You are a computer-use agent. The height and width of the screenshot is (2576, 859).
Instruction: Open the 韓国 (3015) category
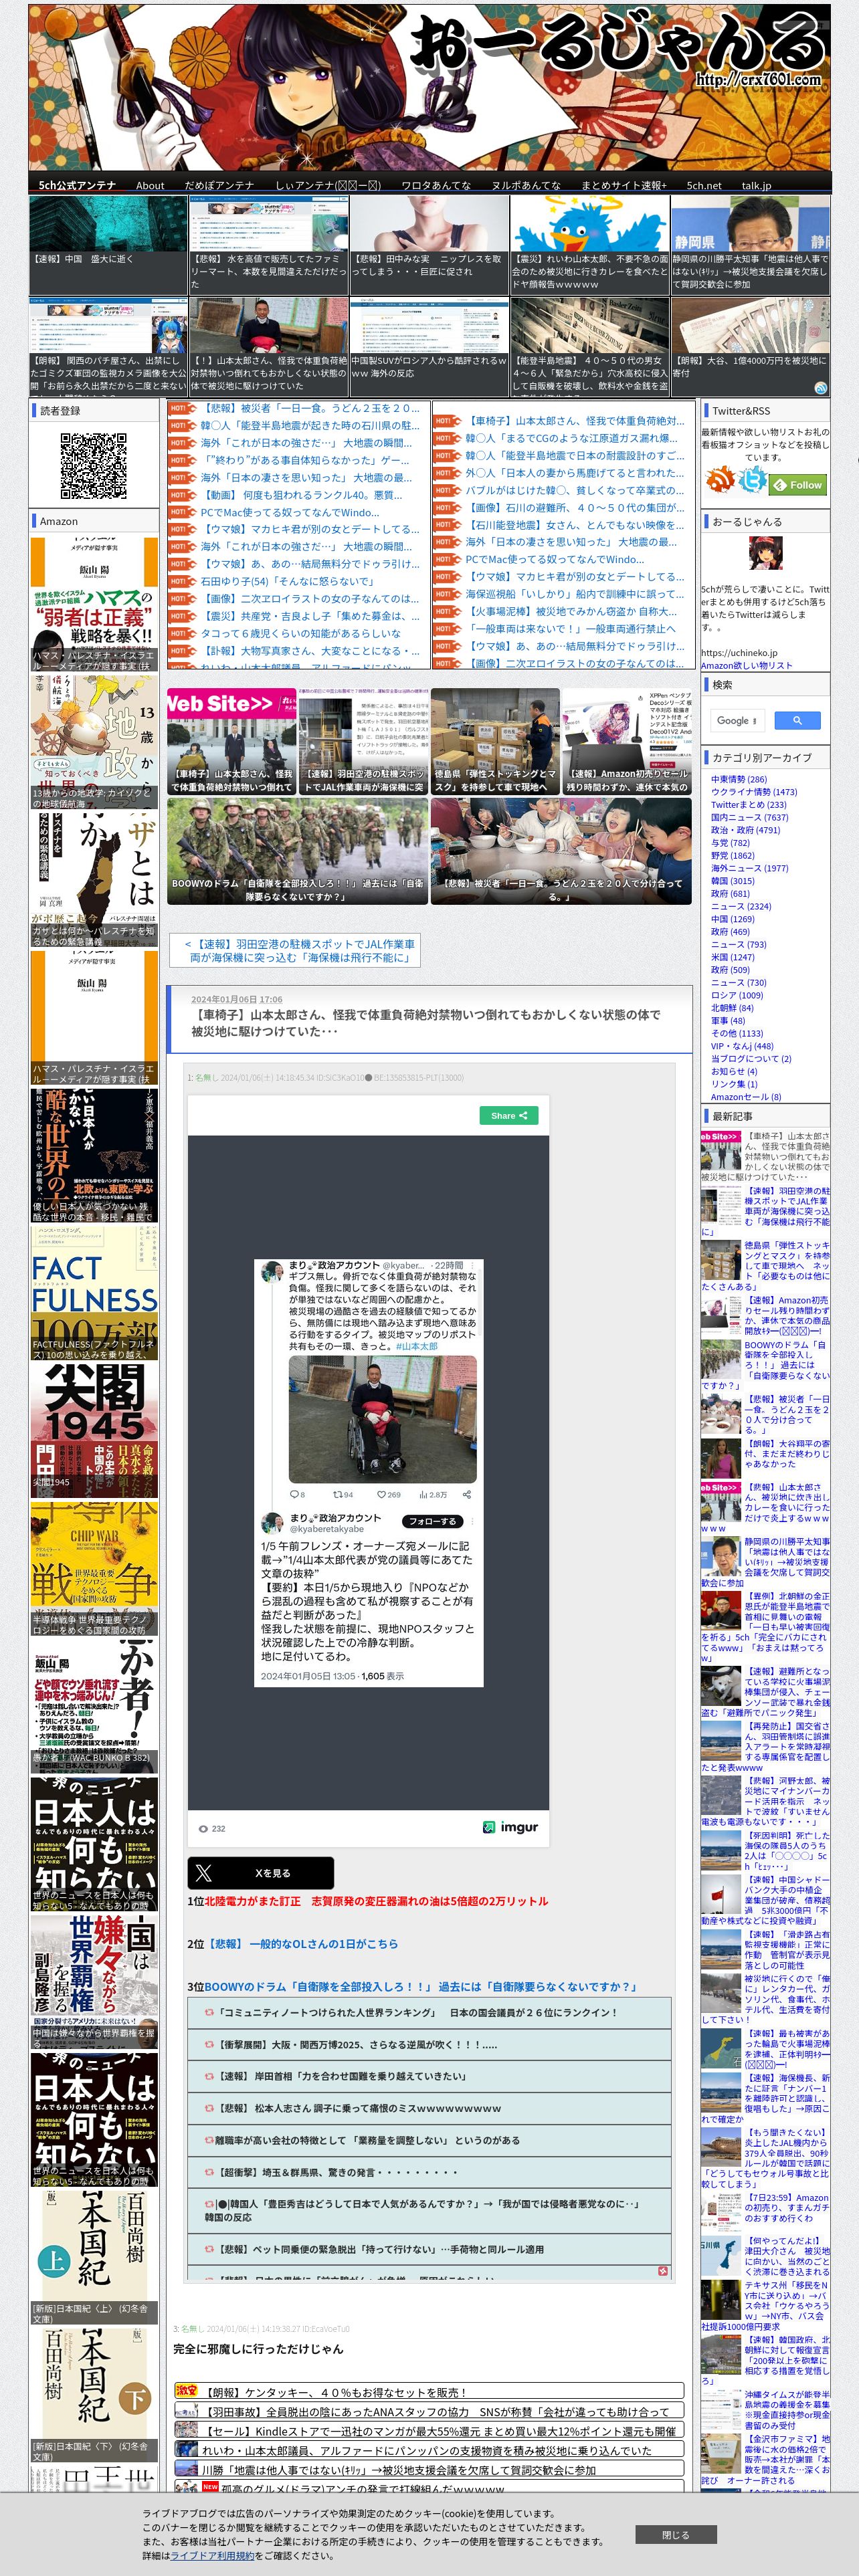[x=733, y=881]
